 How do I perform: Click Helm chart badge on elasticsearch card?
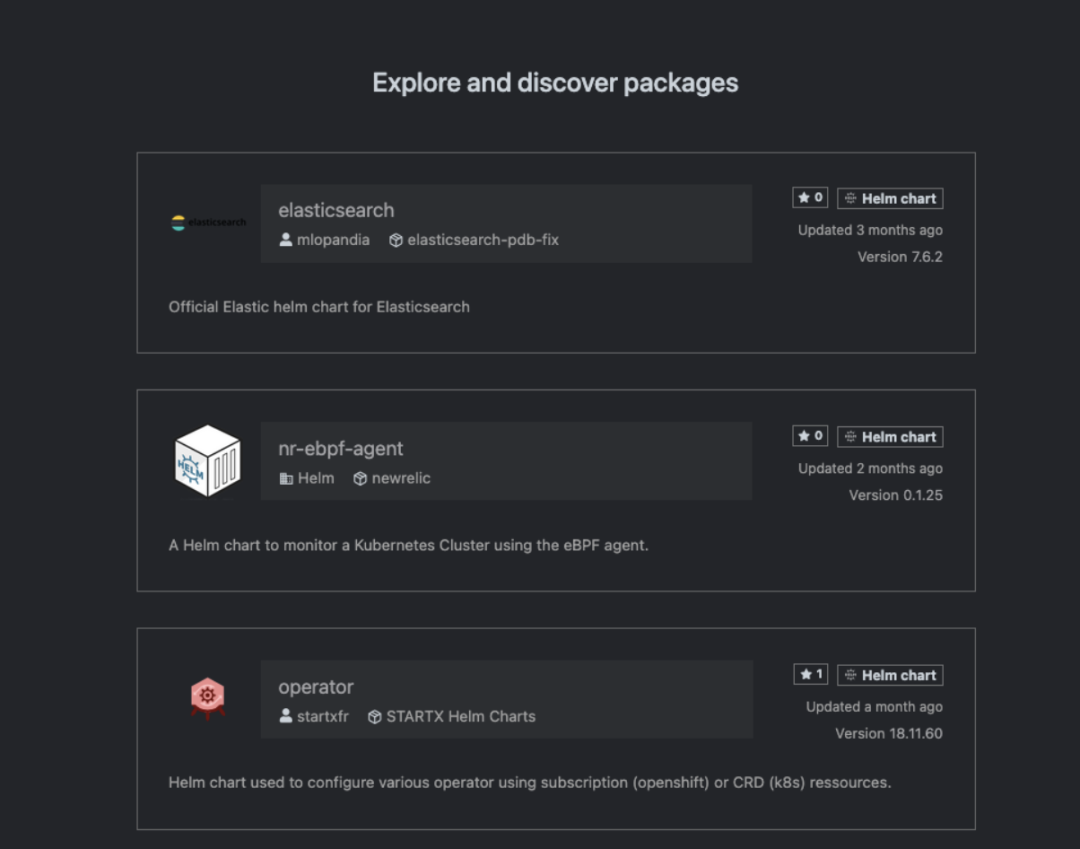tap(890, 198)
